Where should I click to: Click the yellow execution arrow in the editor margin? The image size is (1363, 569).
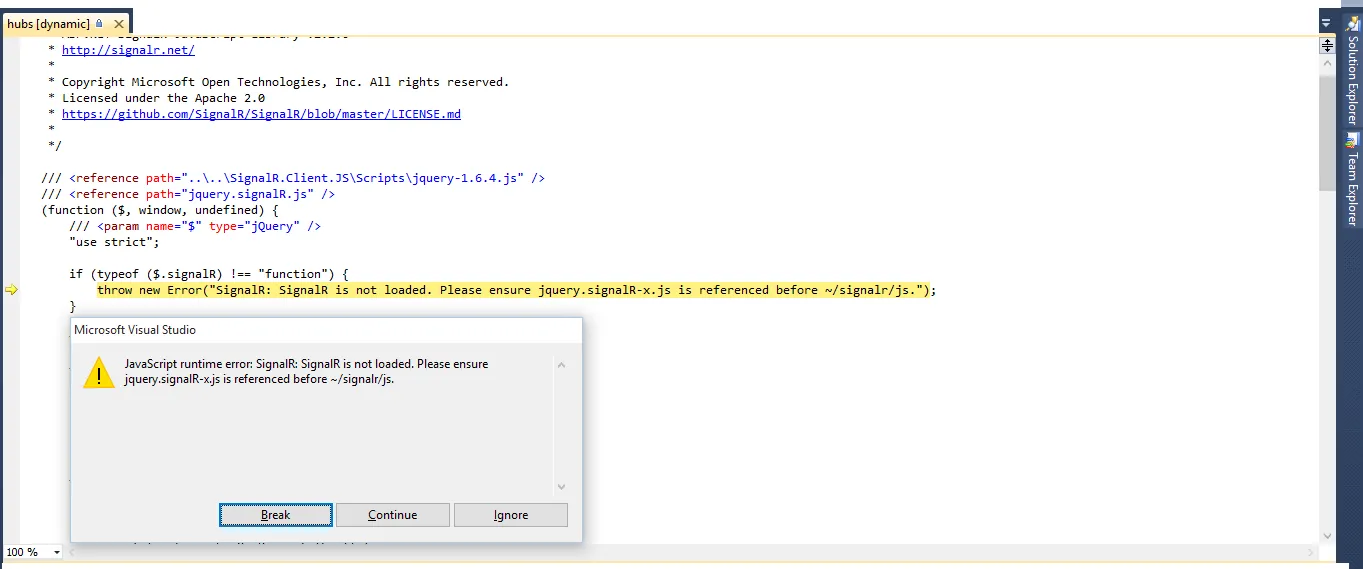[x=11, y=290]
